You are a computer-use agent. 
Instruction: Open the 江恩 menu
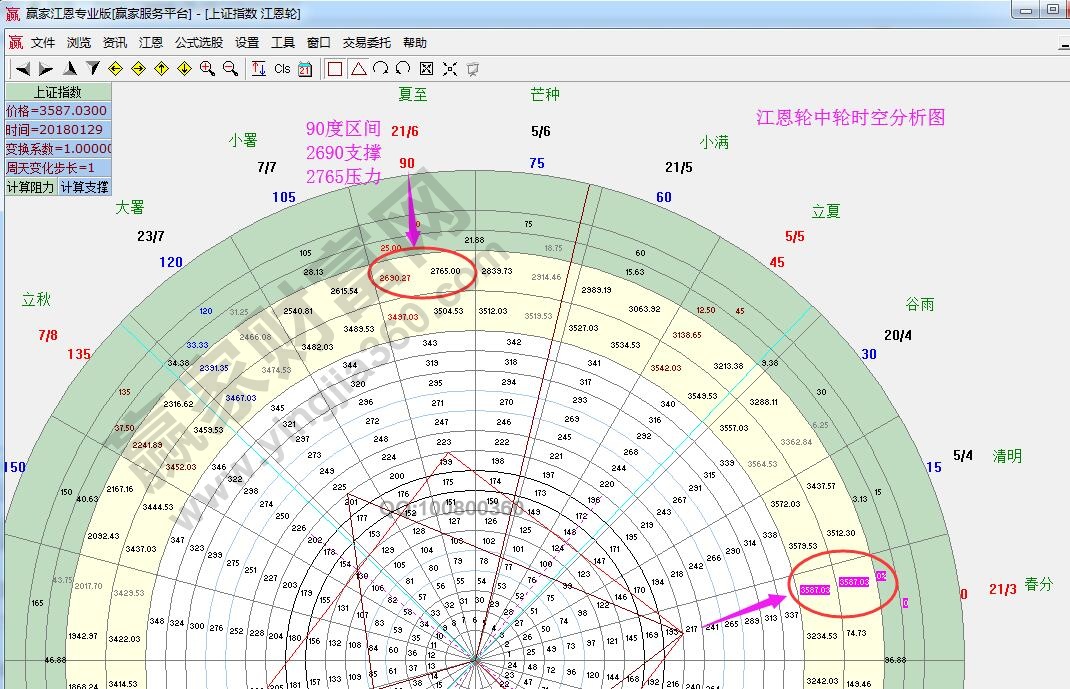151,42
